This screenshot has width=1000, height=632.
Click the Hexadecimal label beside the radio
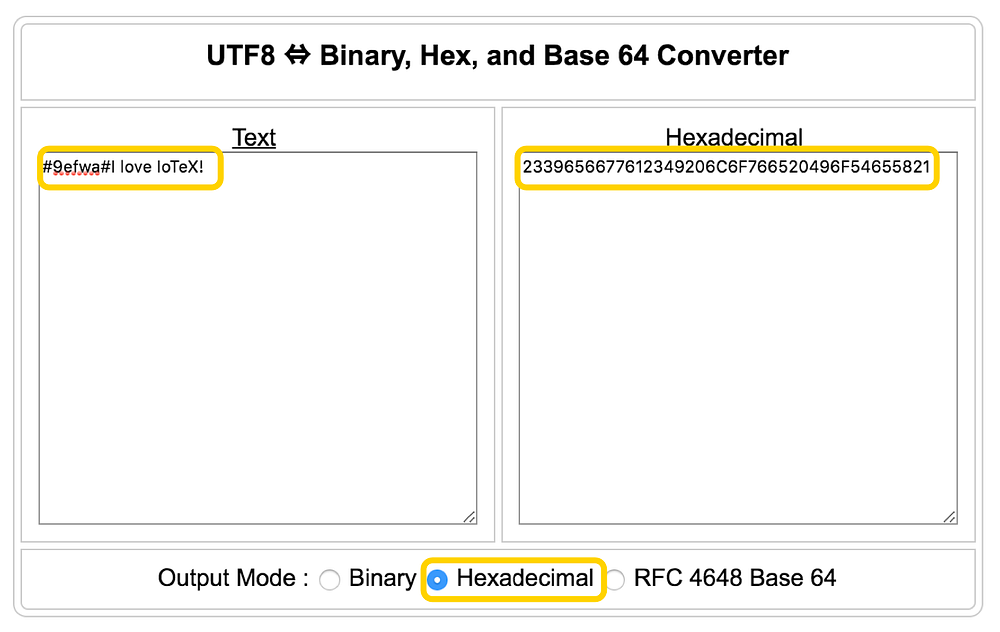tap(525, 578)
